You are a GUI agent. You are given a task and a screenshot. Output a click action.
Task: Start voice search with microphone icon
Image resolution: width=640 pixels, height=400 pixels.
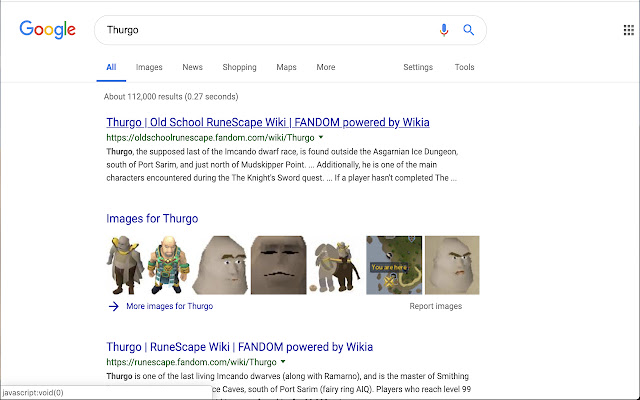click(444, 30)
